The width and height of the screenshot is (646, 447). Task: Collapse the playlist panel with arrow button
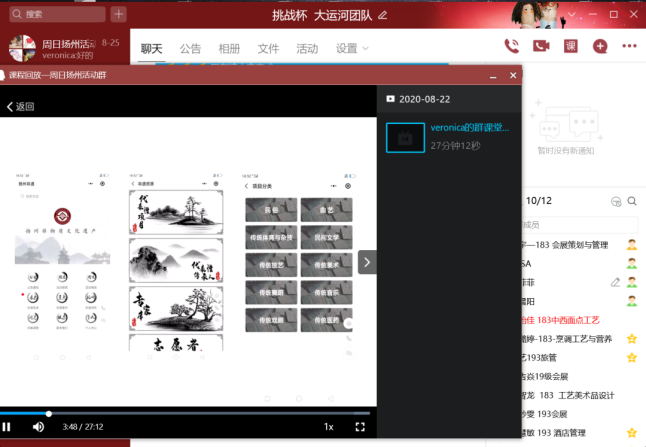pyautogui.click(x=367, y=262)
